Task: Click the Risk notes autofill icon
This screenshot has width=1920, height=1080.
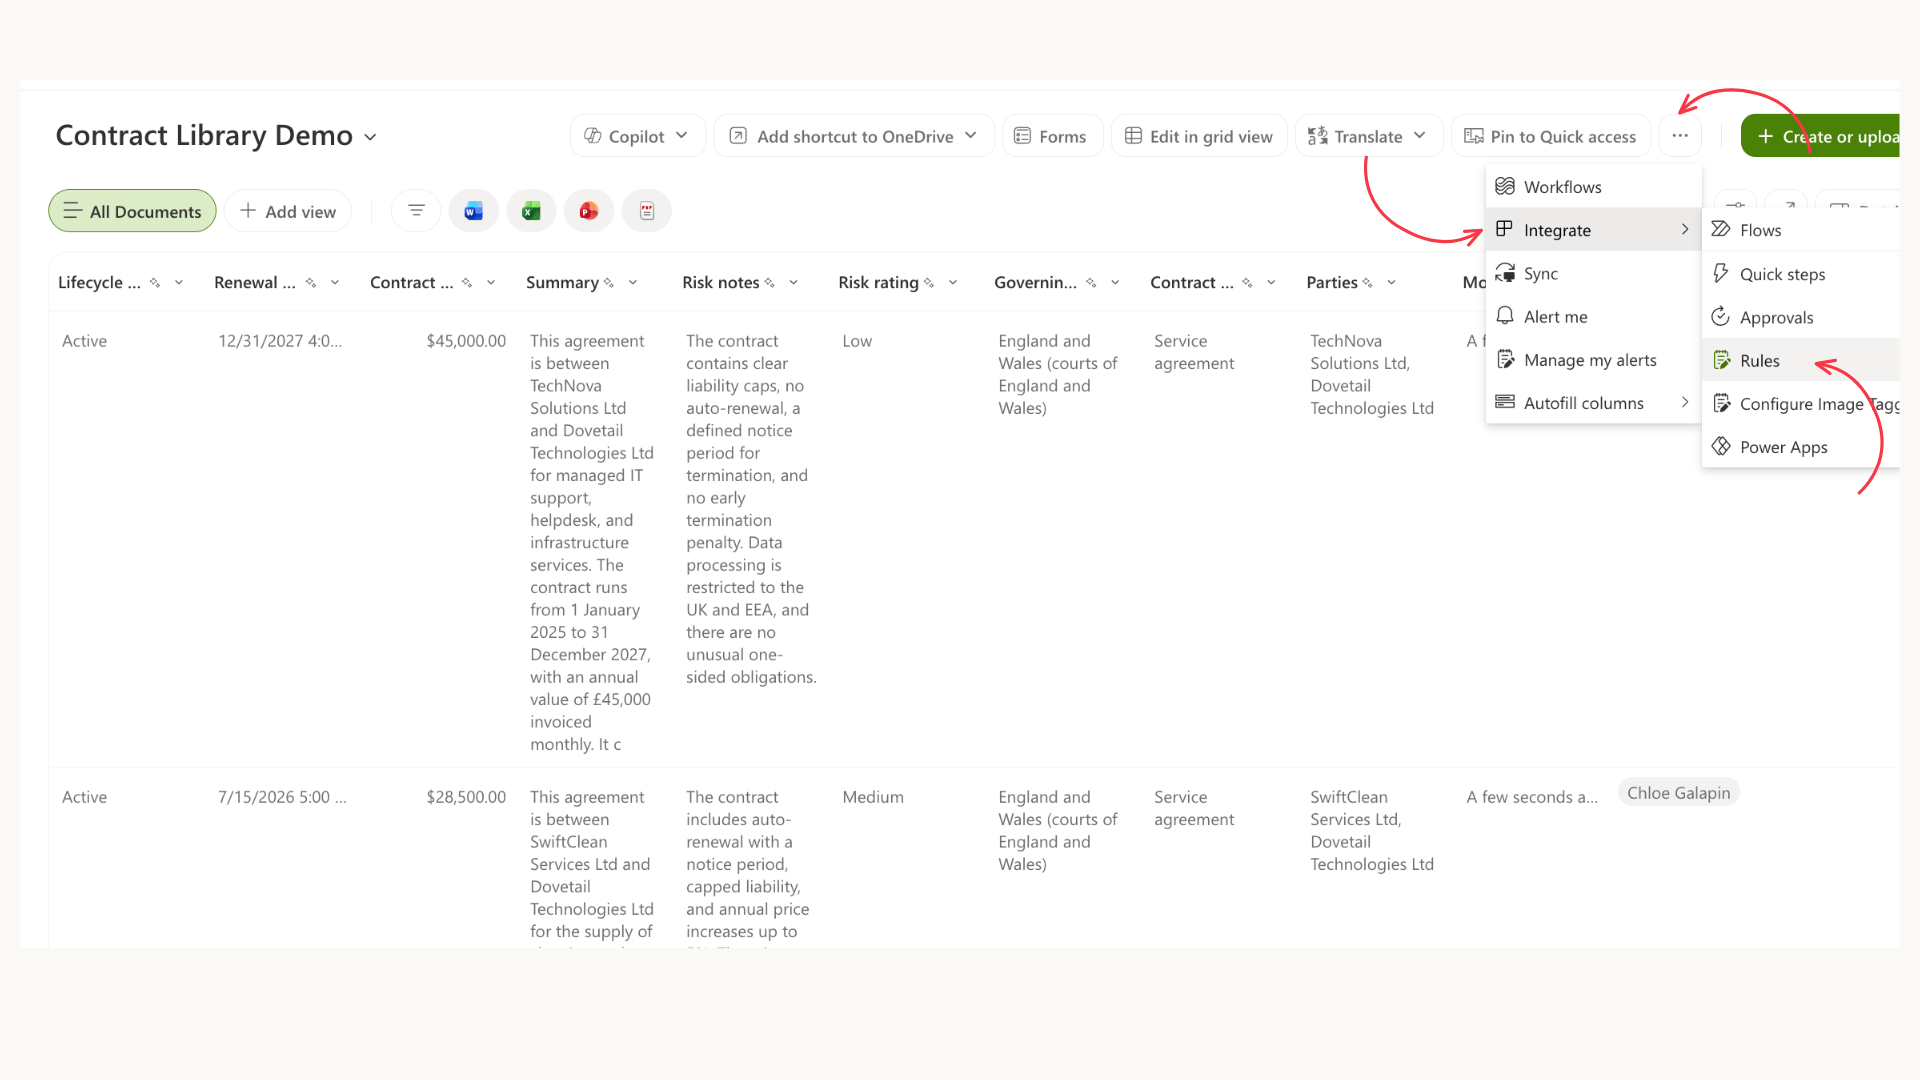Action: [770, 283]
